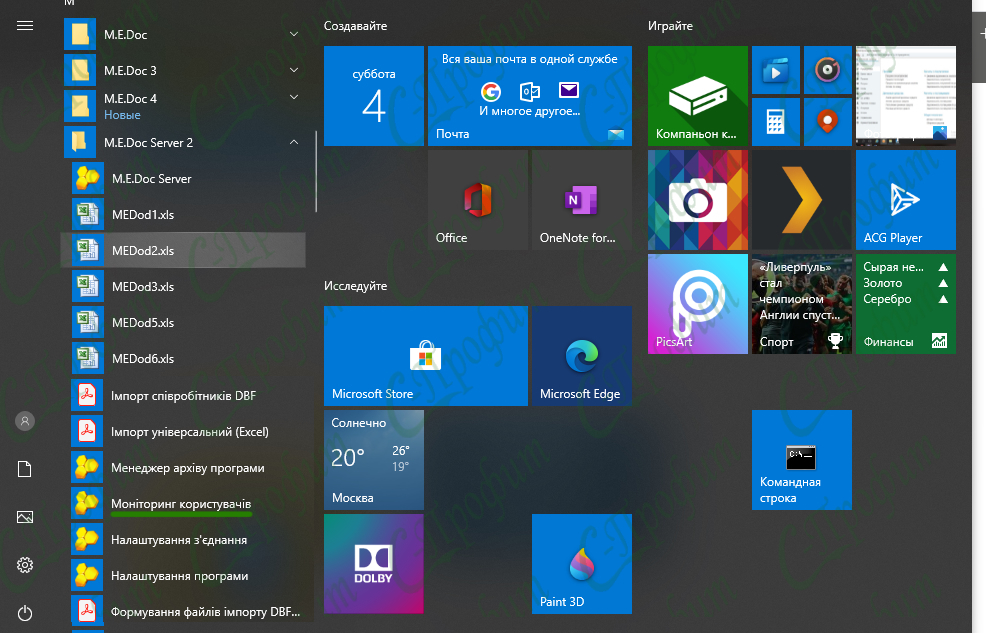Viewport: 986px width, 633px height.
Task: Open MEDod2.xls file
Action: (x=184, y=250)
